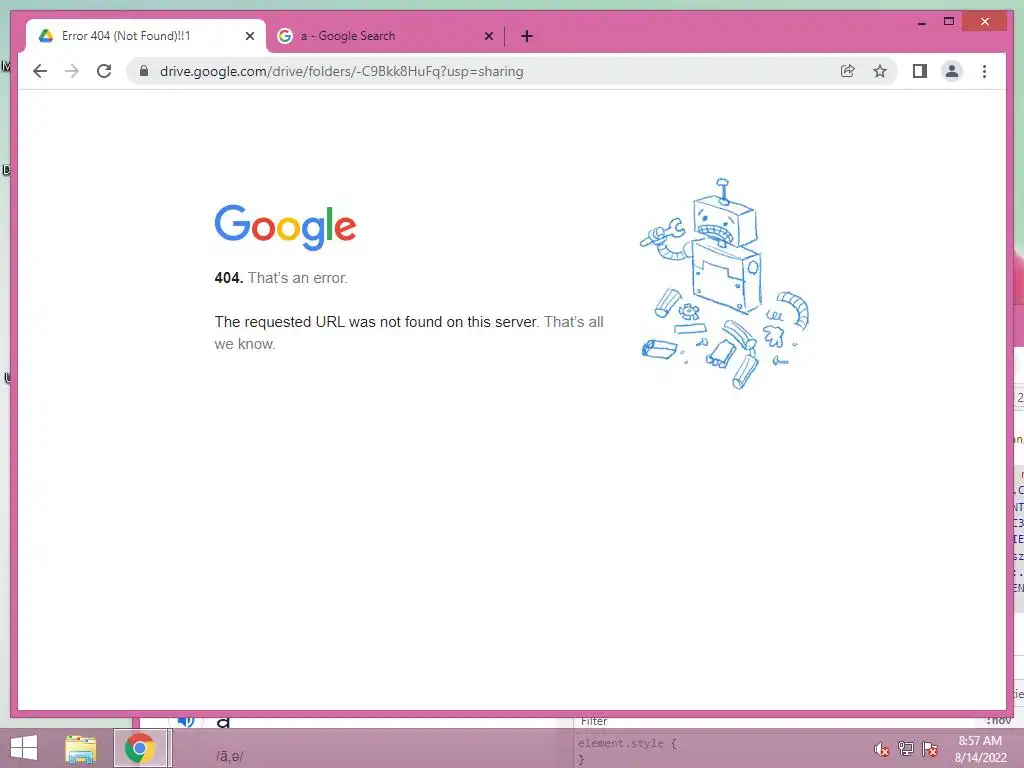This screenshot has height=768, width=1024.
Task: Open the Windows Start menu
Action: click(x=24, y=748)
